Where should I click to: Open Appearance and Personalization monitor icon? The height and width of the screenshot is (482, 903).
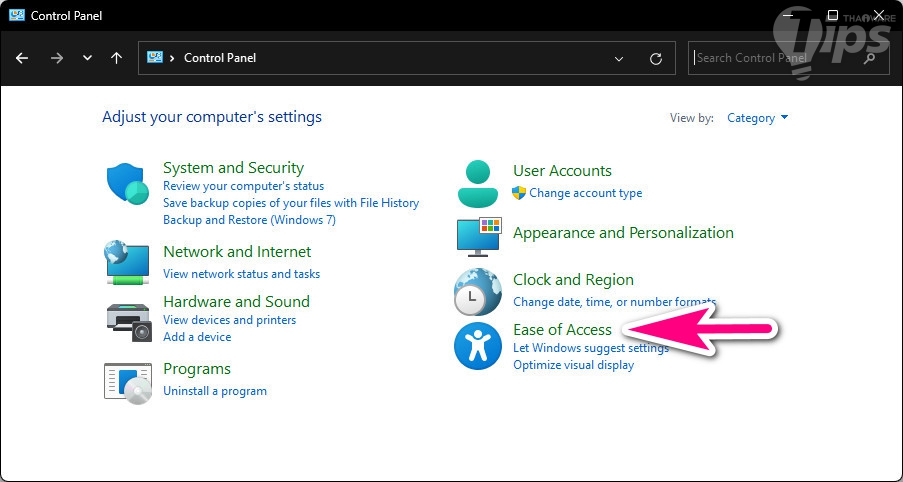coord(477,236)
